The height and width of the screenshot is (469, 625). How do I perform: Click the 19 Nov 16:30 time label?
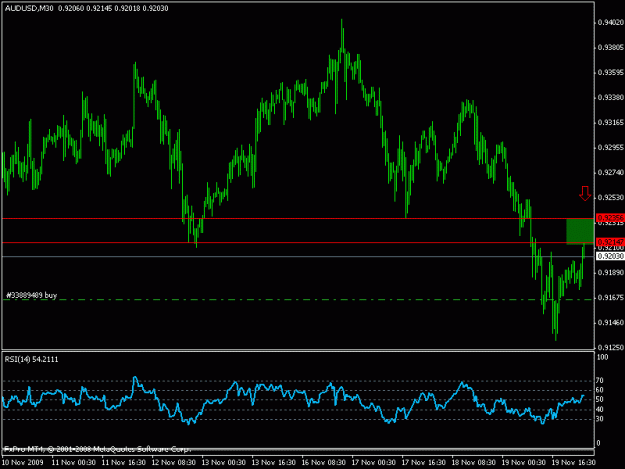(x=574, y=463)
